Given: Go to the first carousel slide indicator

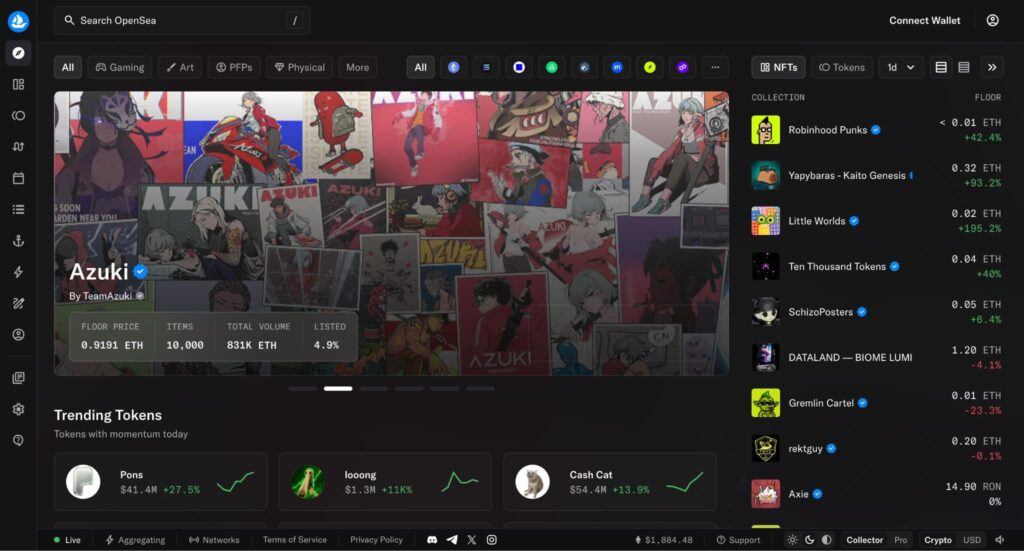Looking at the screenshot, I should pos(302,388).
